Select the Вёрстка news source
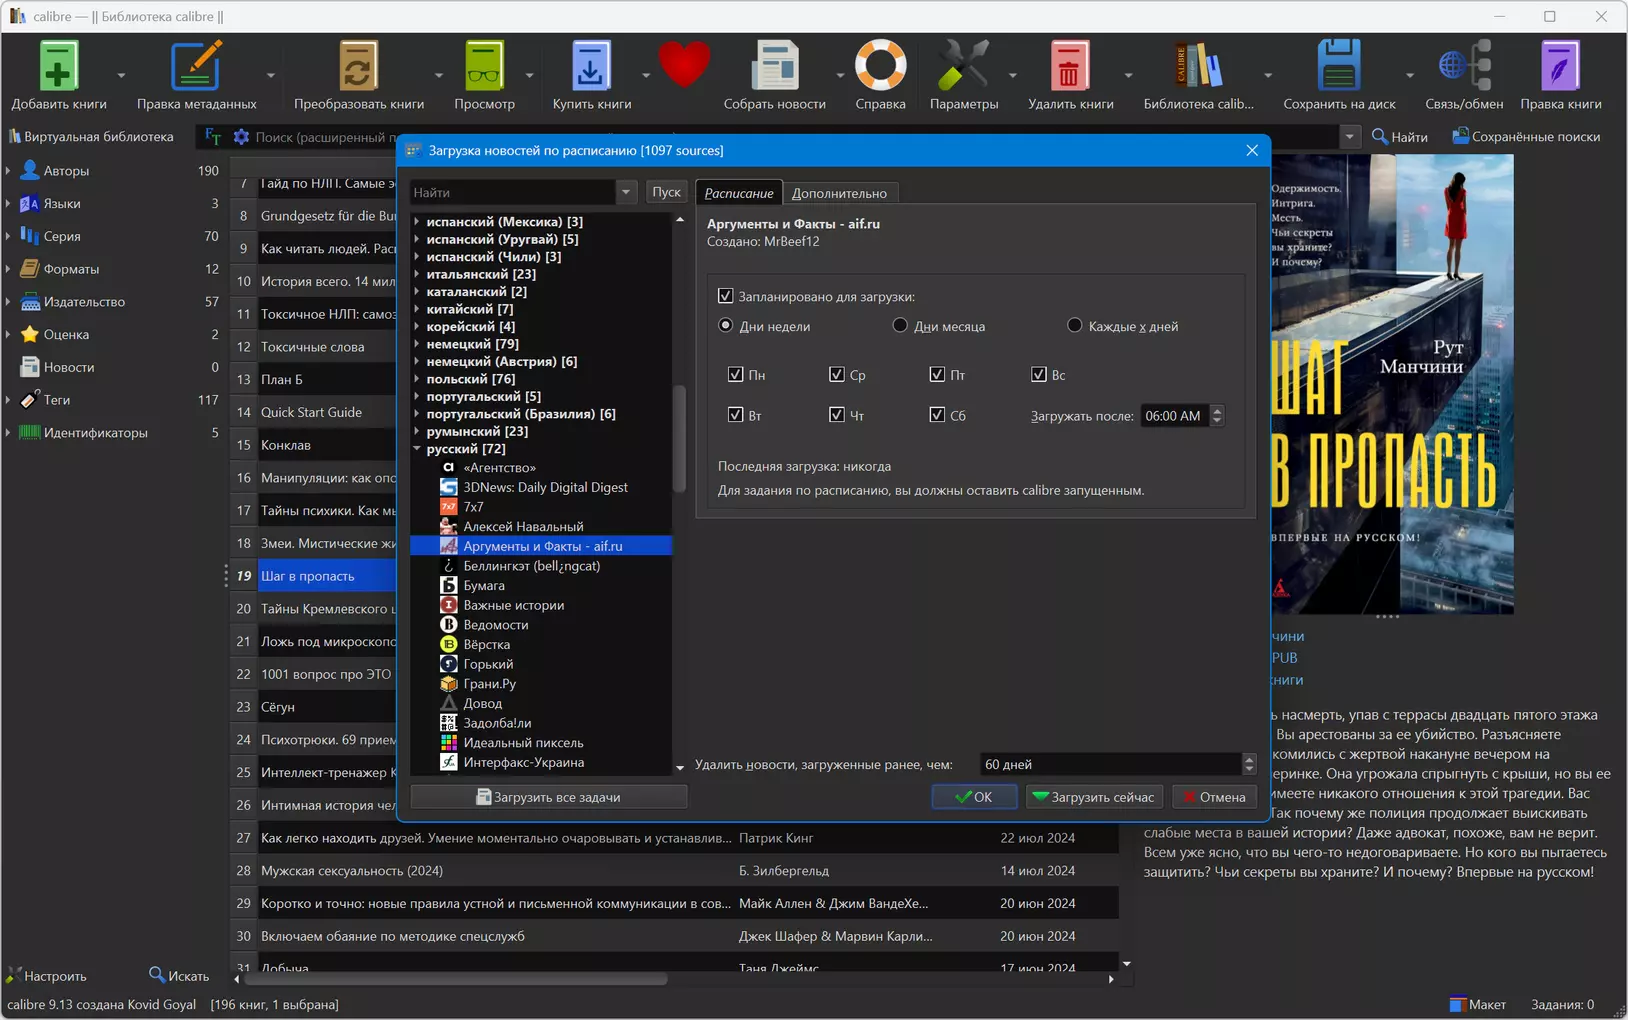The image size is (1628, 1020). click(486, 645)
